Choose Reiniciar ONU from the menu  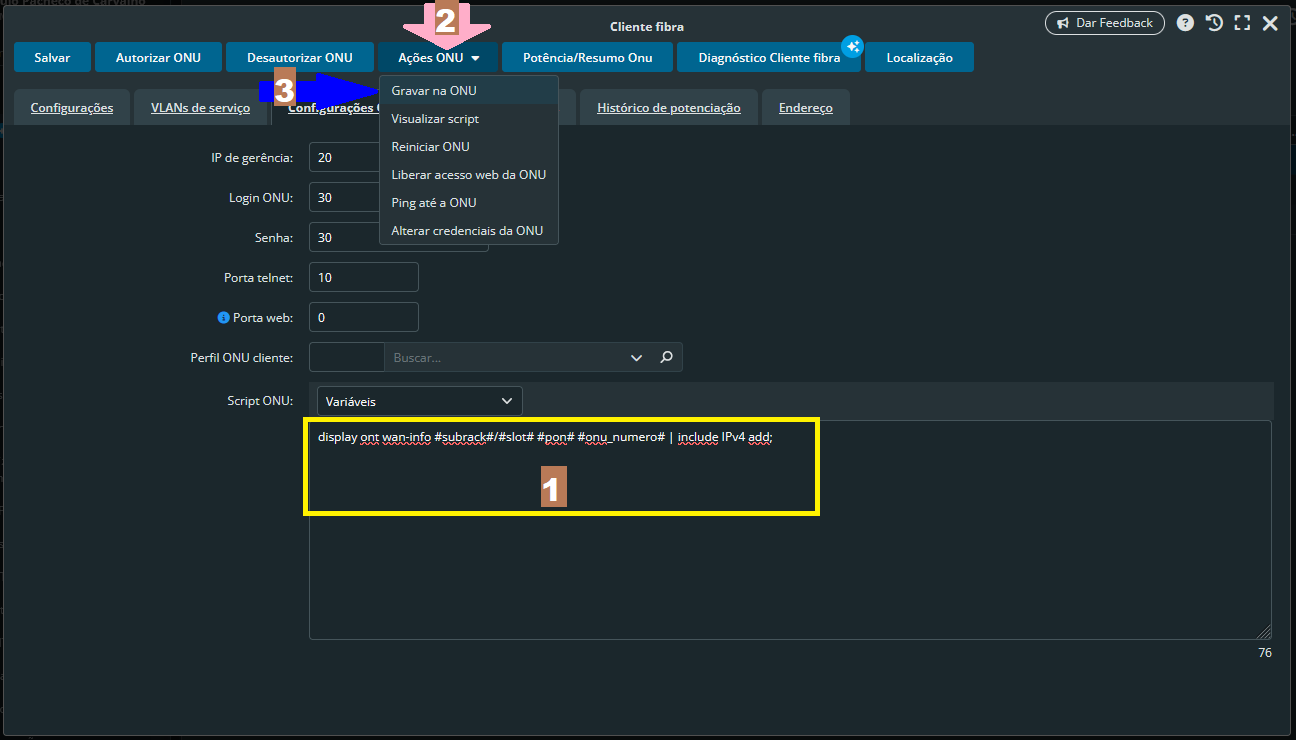(x=430, y=146)
